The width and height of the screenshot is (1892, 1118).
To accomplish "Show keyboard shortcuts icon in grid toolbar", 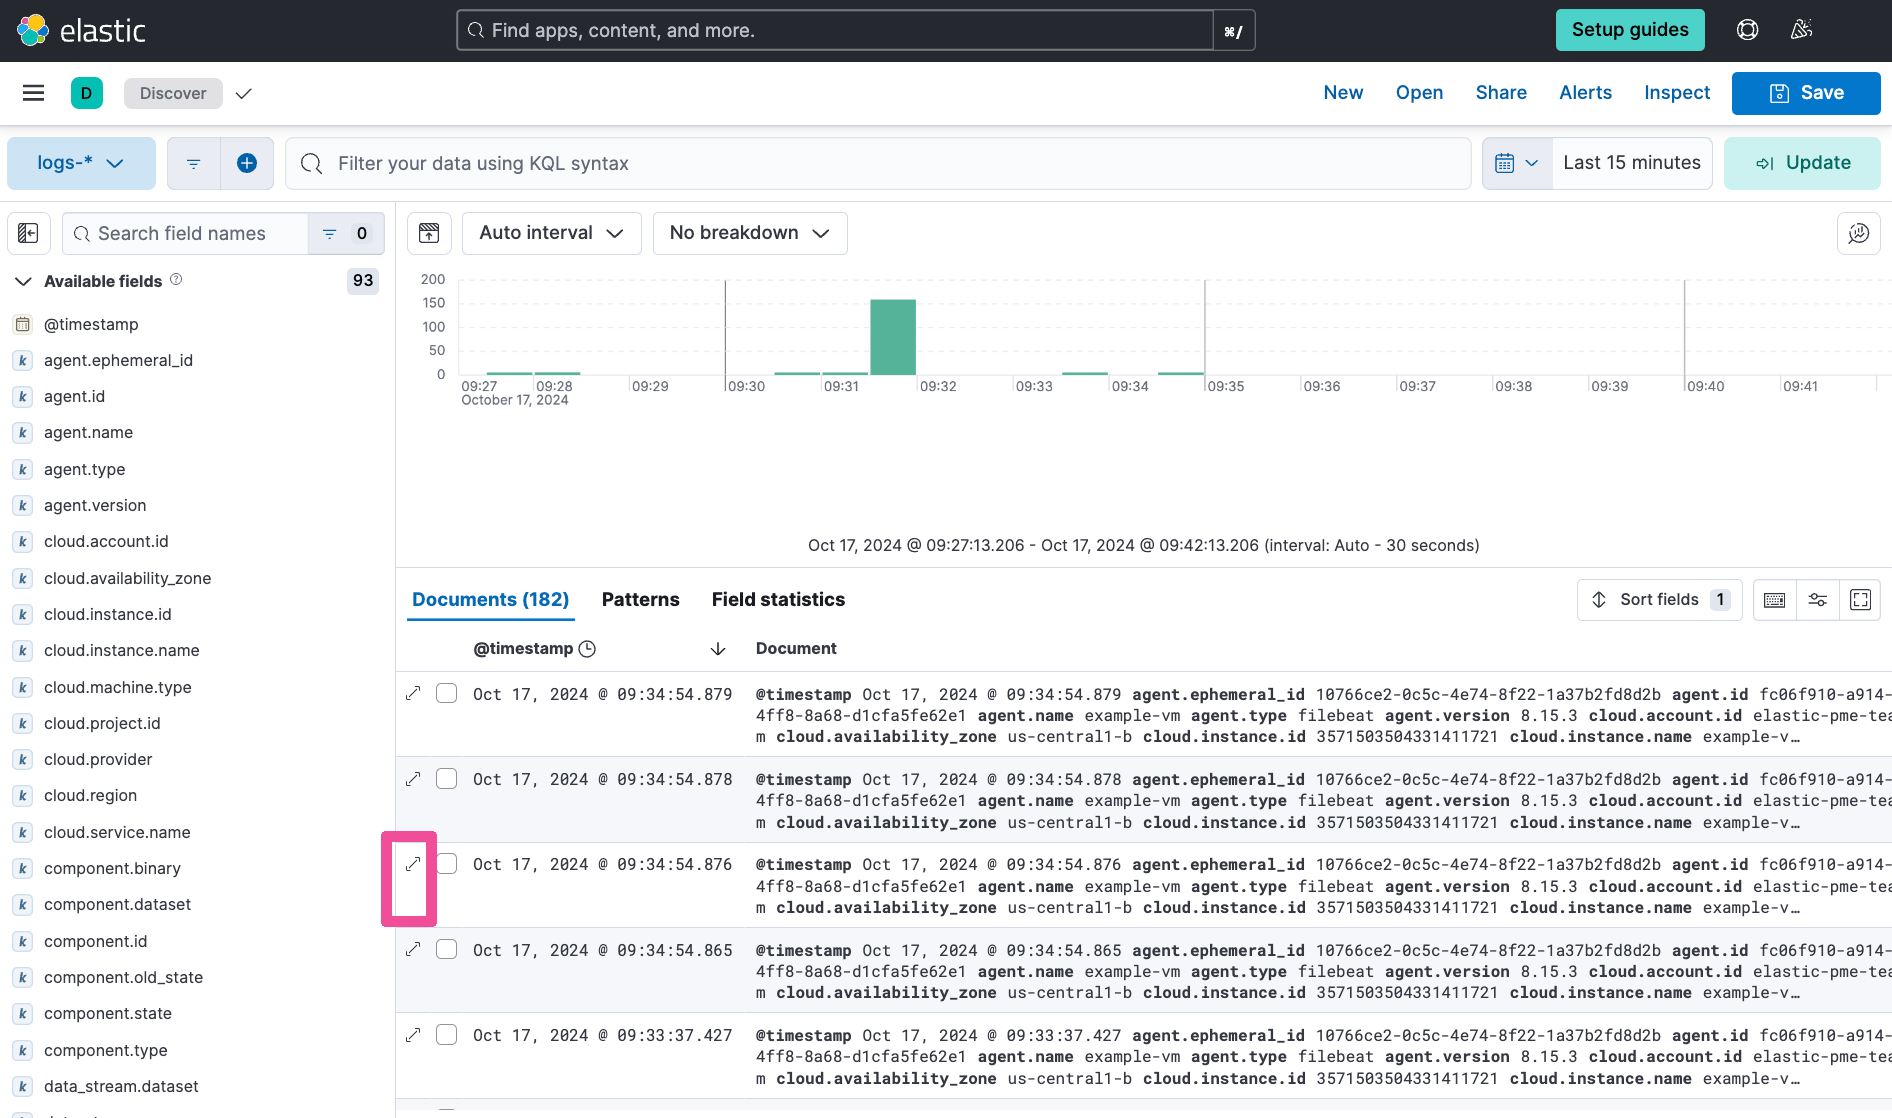I will 1774,600.
